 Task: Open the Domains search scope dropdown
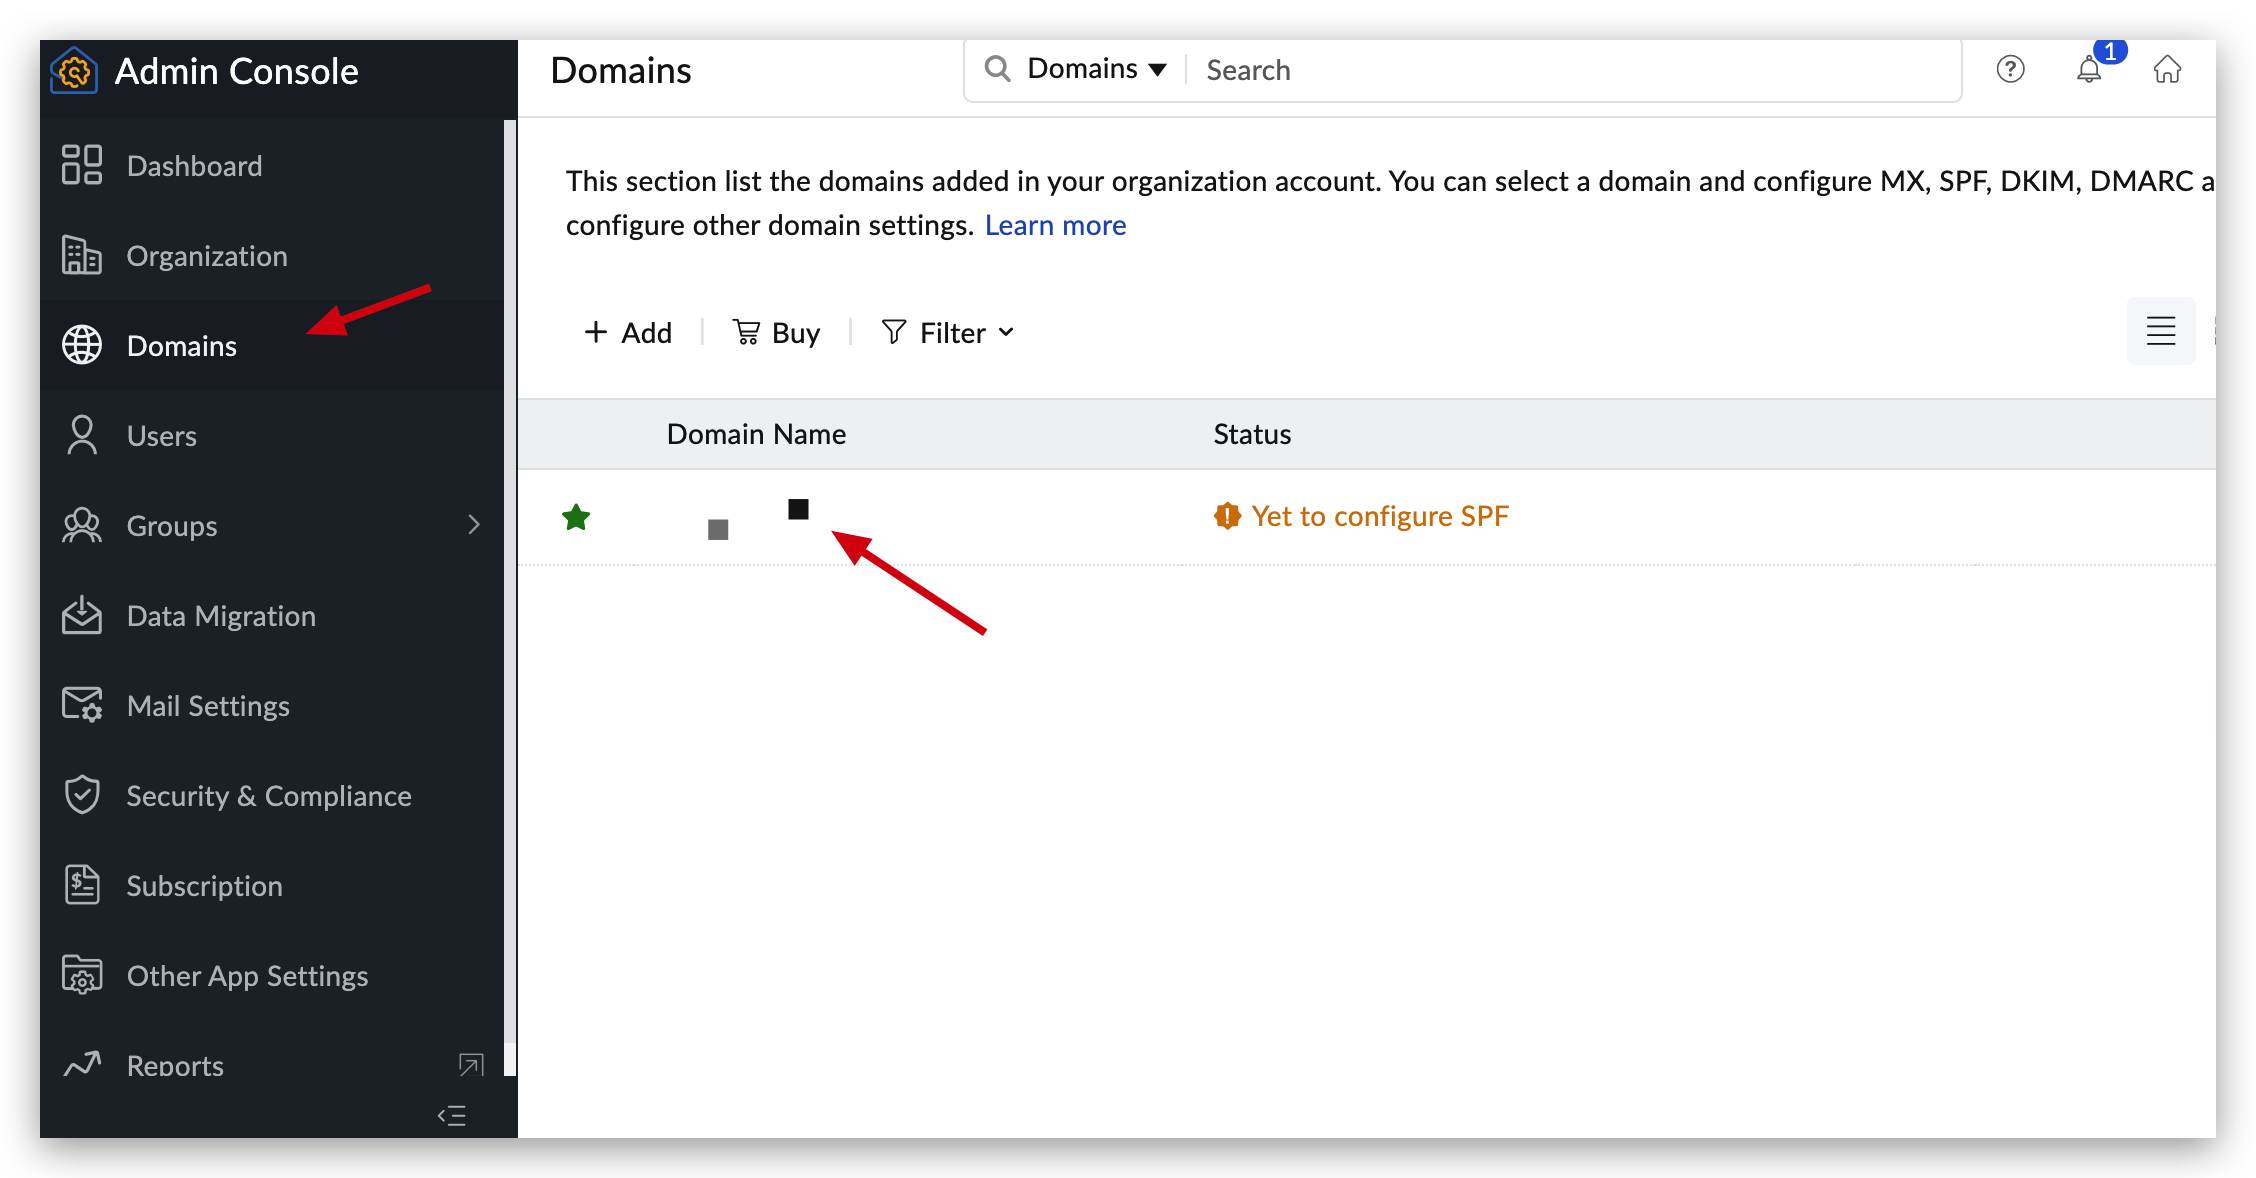[x=1097, y=69]
